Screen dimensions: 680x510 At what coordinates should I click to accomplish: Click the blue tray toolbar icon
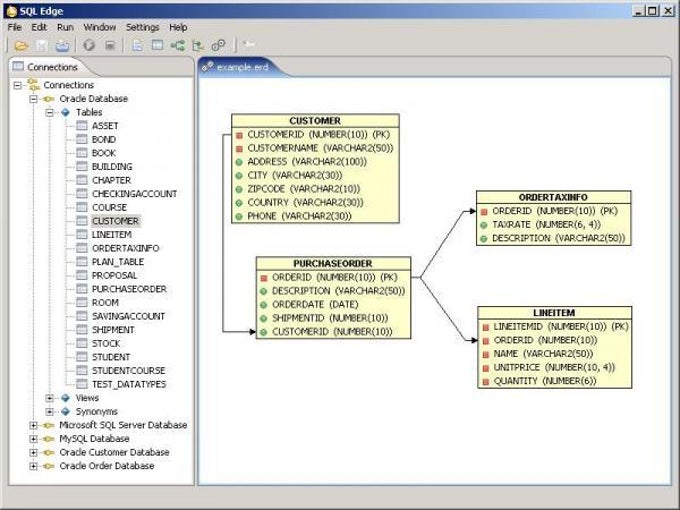pyautogui.click(x=62, y=45)
